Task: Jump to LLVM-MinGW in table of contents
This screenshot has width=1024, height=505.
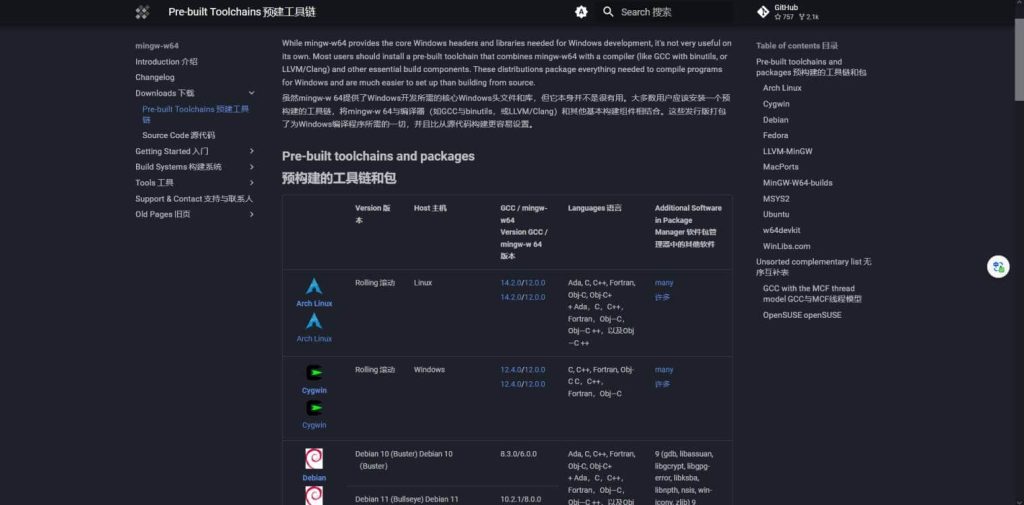Action: 787,151
